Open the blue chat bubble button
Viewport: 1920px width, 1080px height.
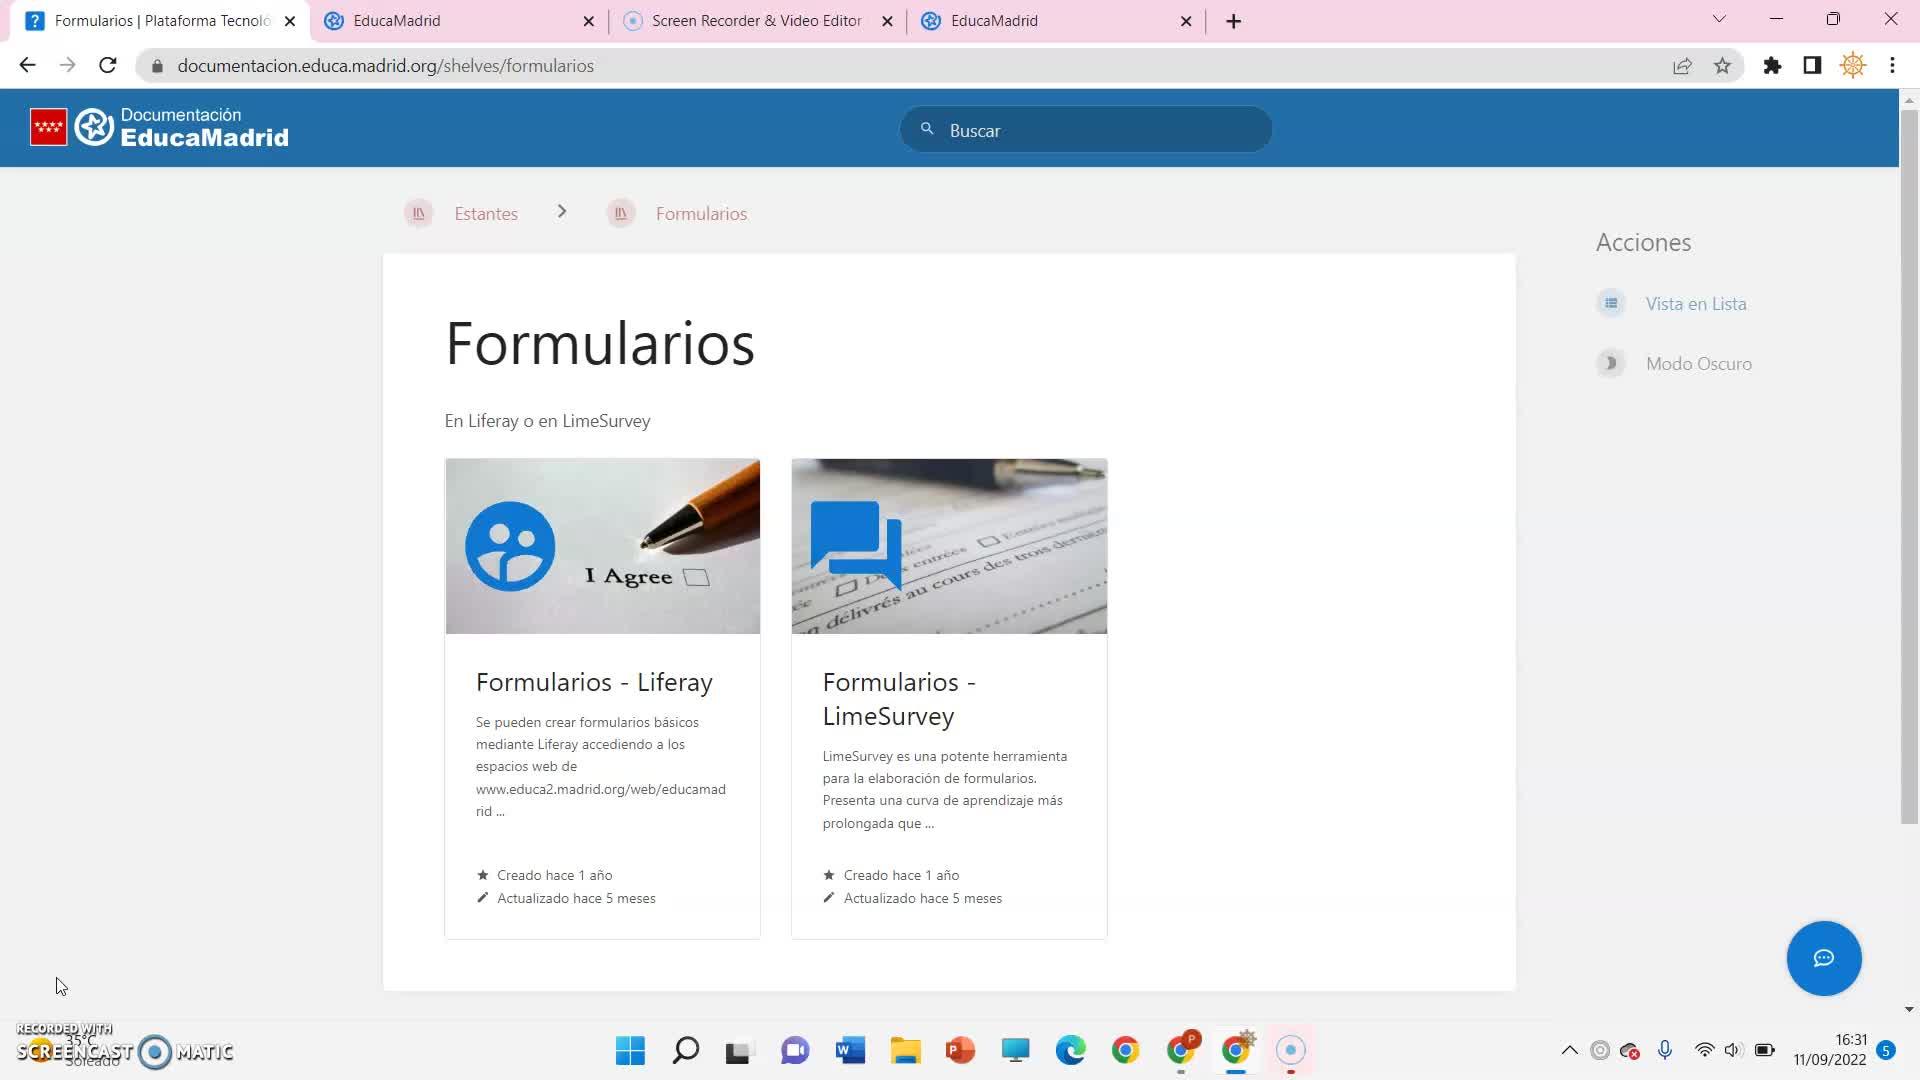[1823, 958]
